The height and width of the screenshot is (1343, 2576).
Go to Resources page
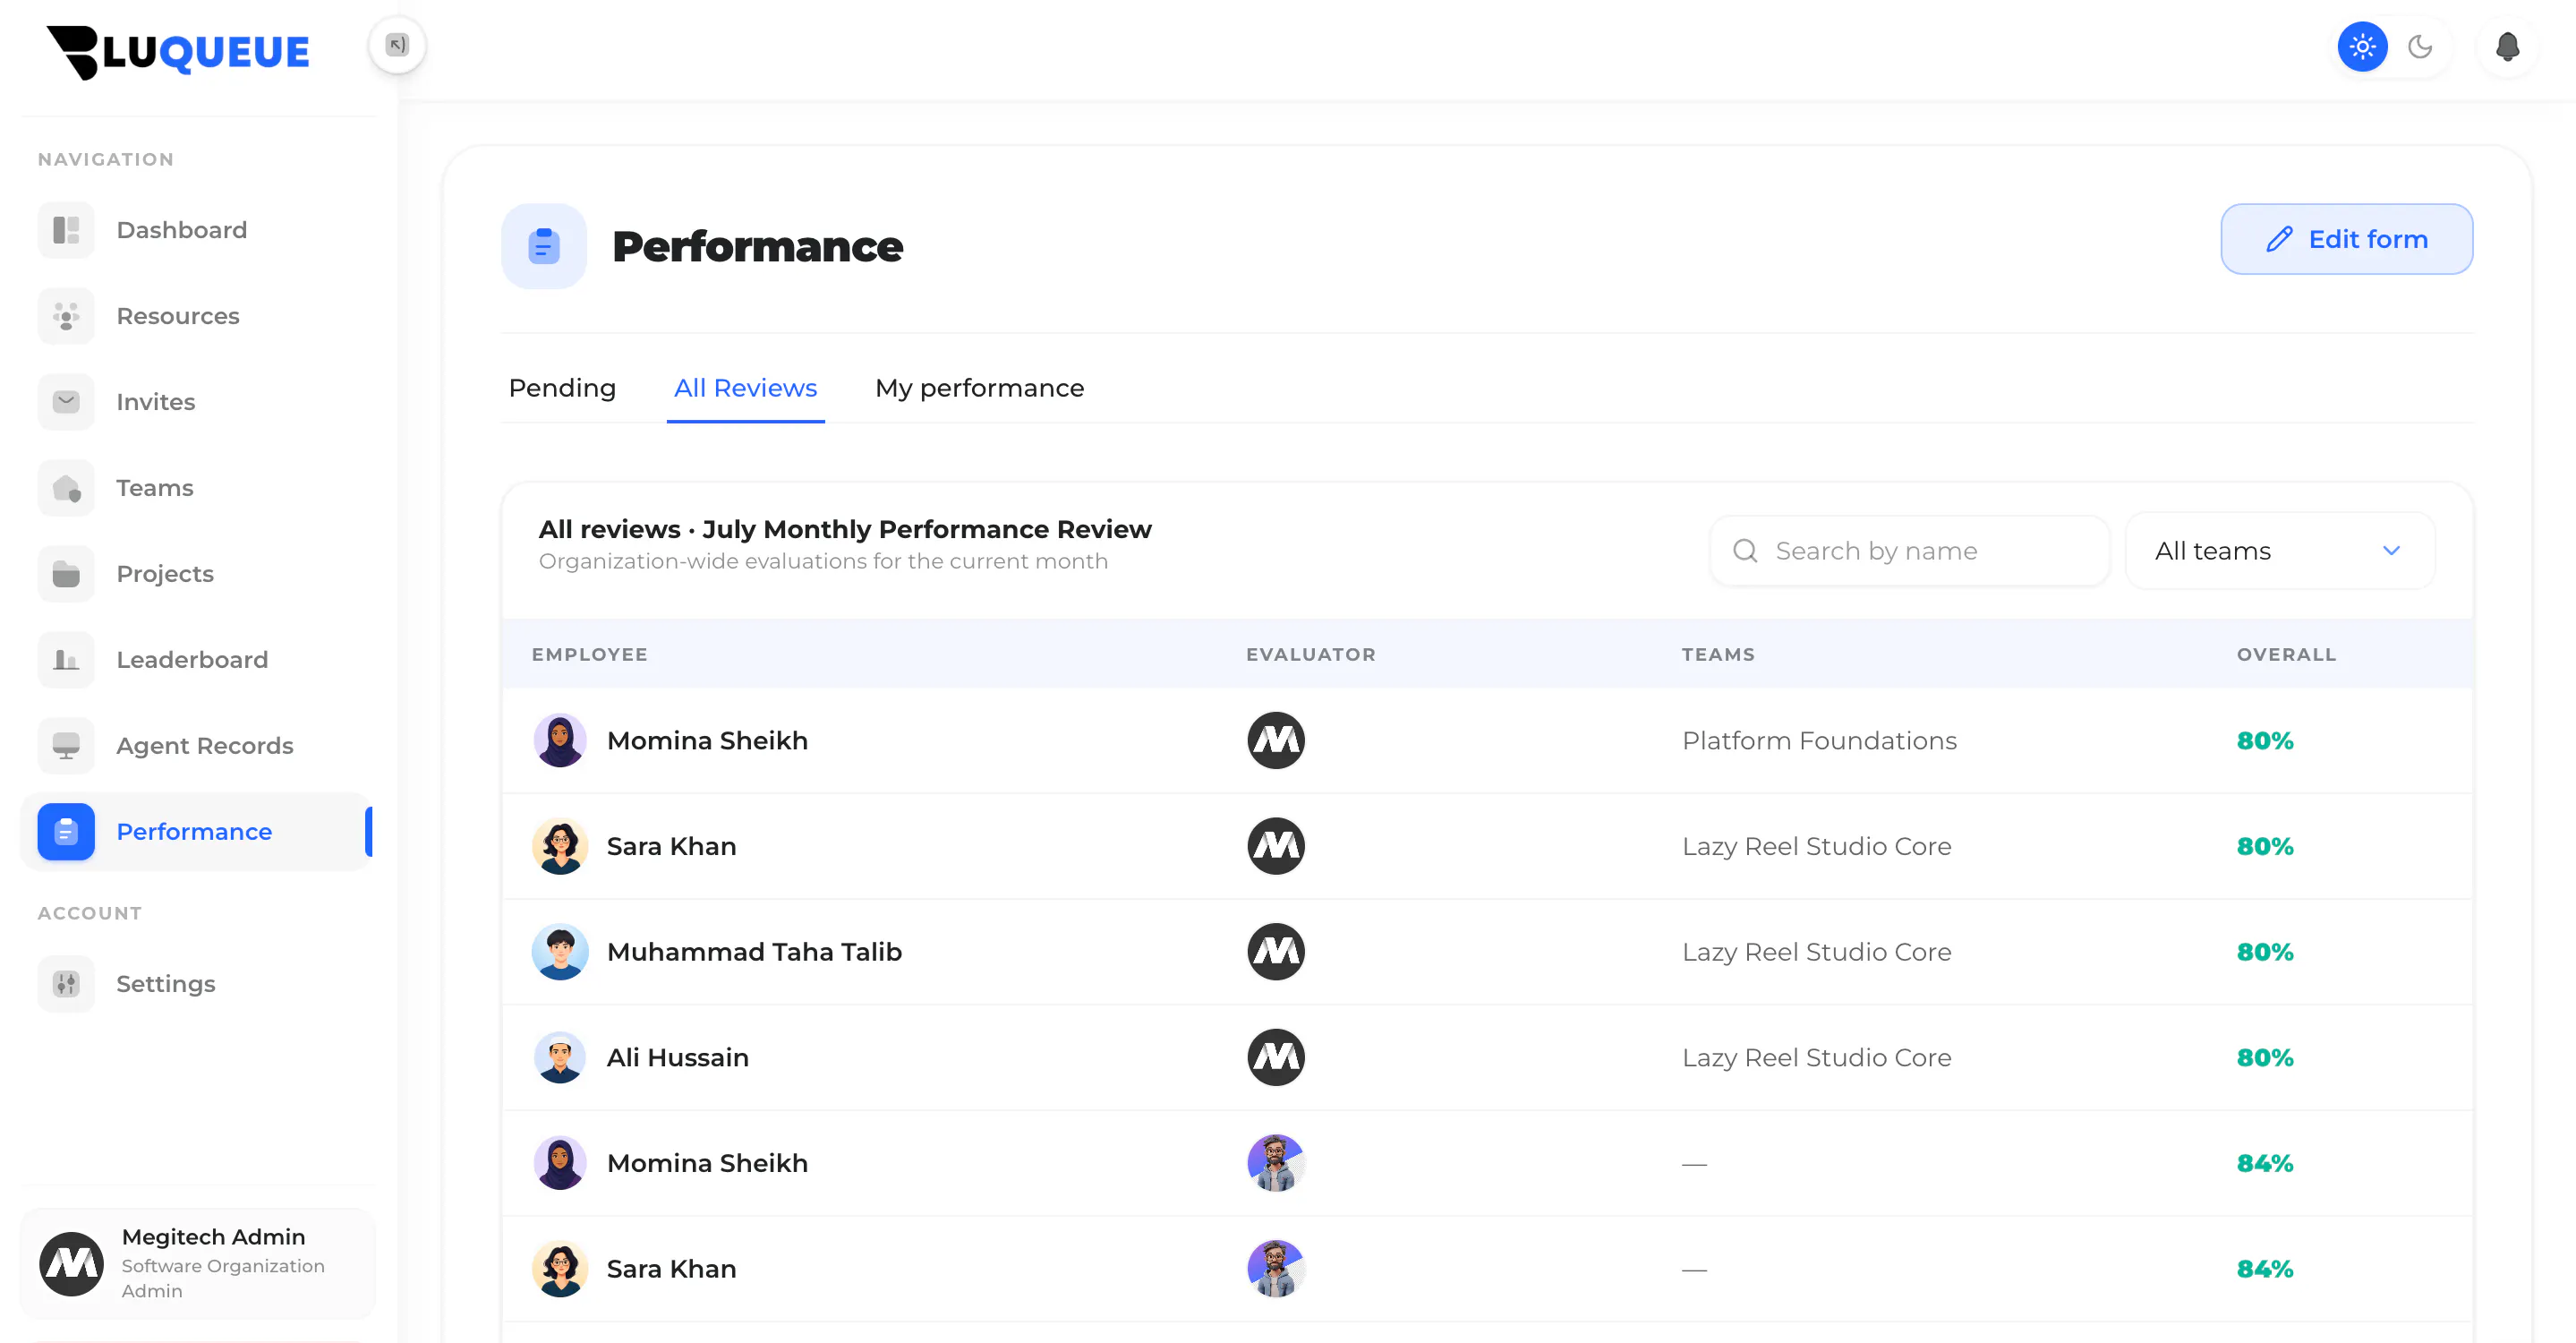point(197,316)
